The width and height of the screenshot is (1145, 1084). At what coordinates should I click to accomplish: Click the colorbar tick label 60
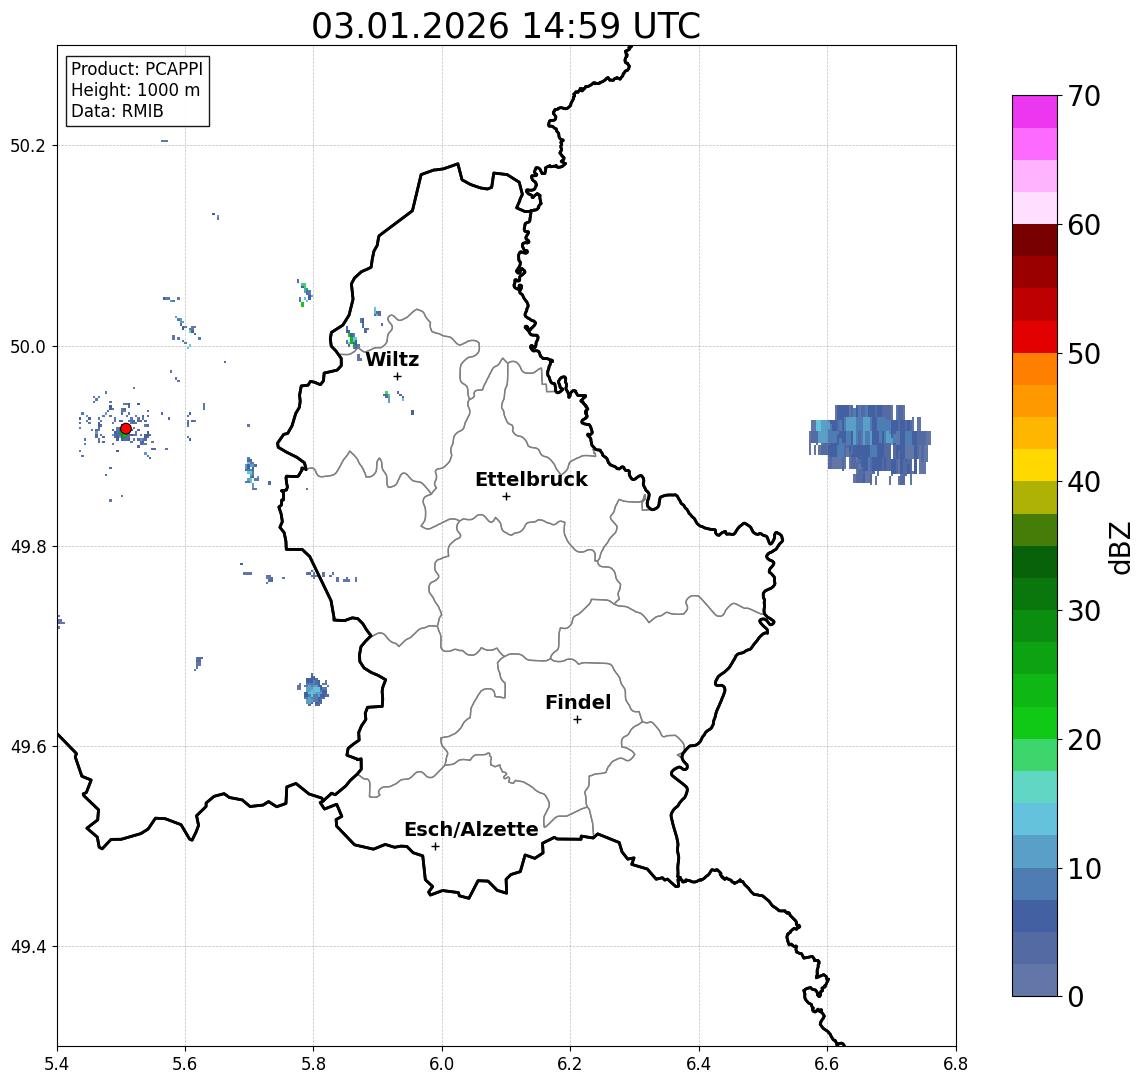[1084, 225]
